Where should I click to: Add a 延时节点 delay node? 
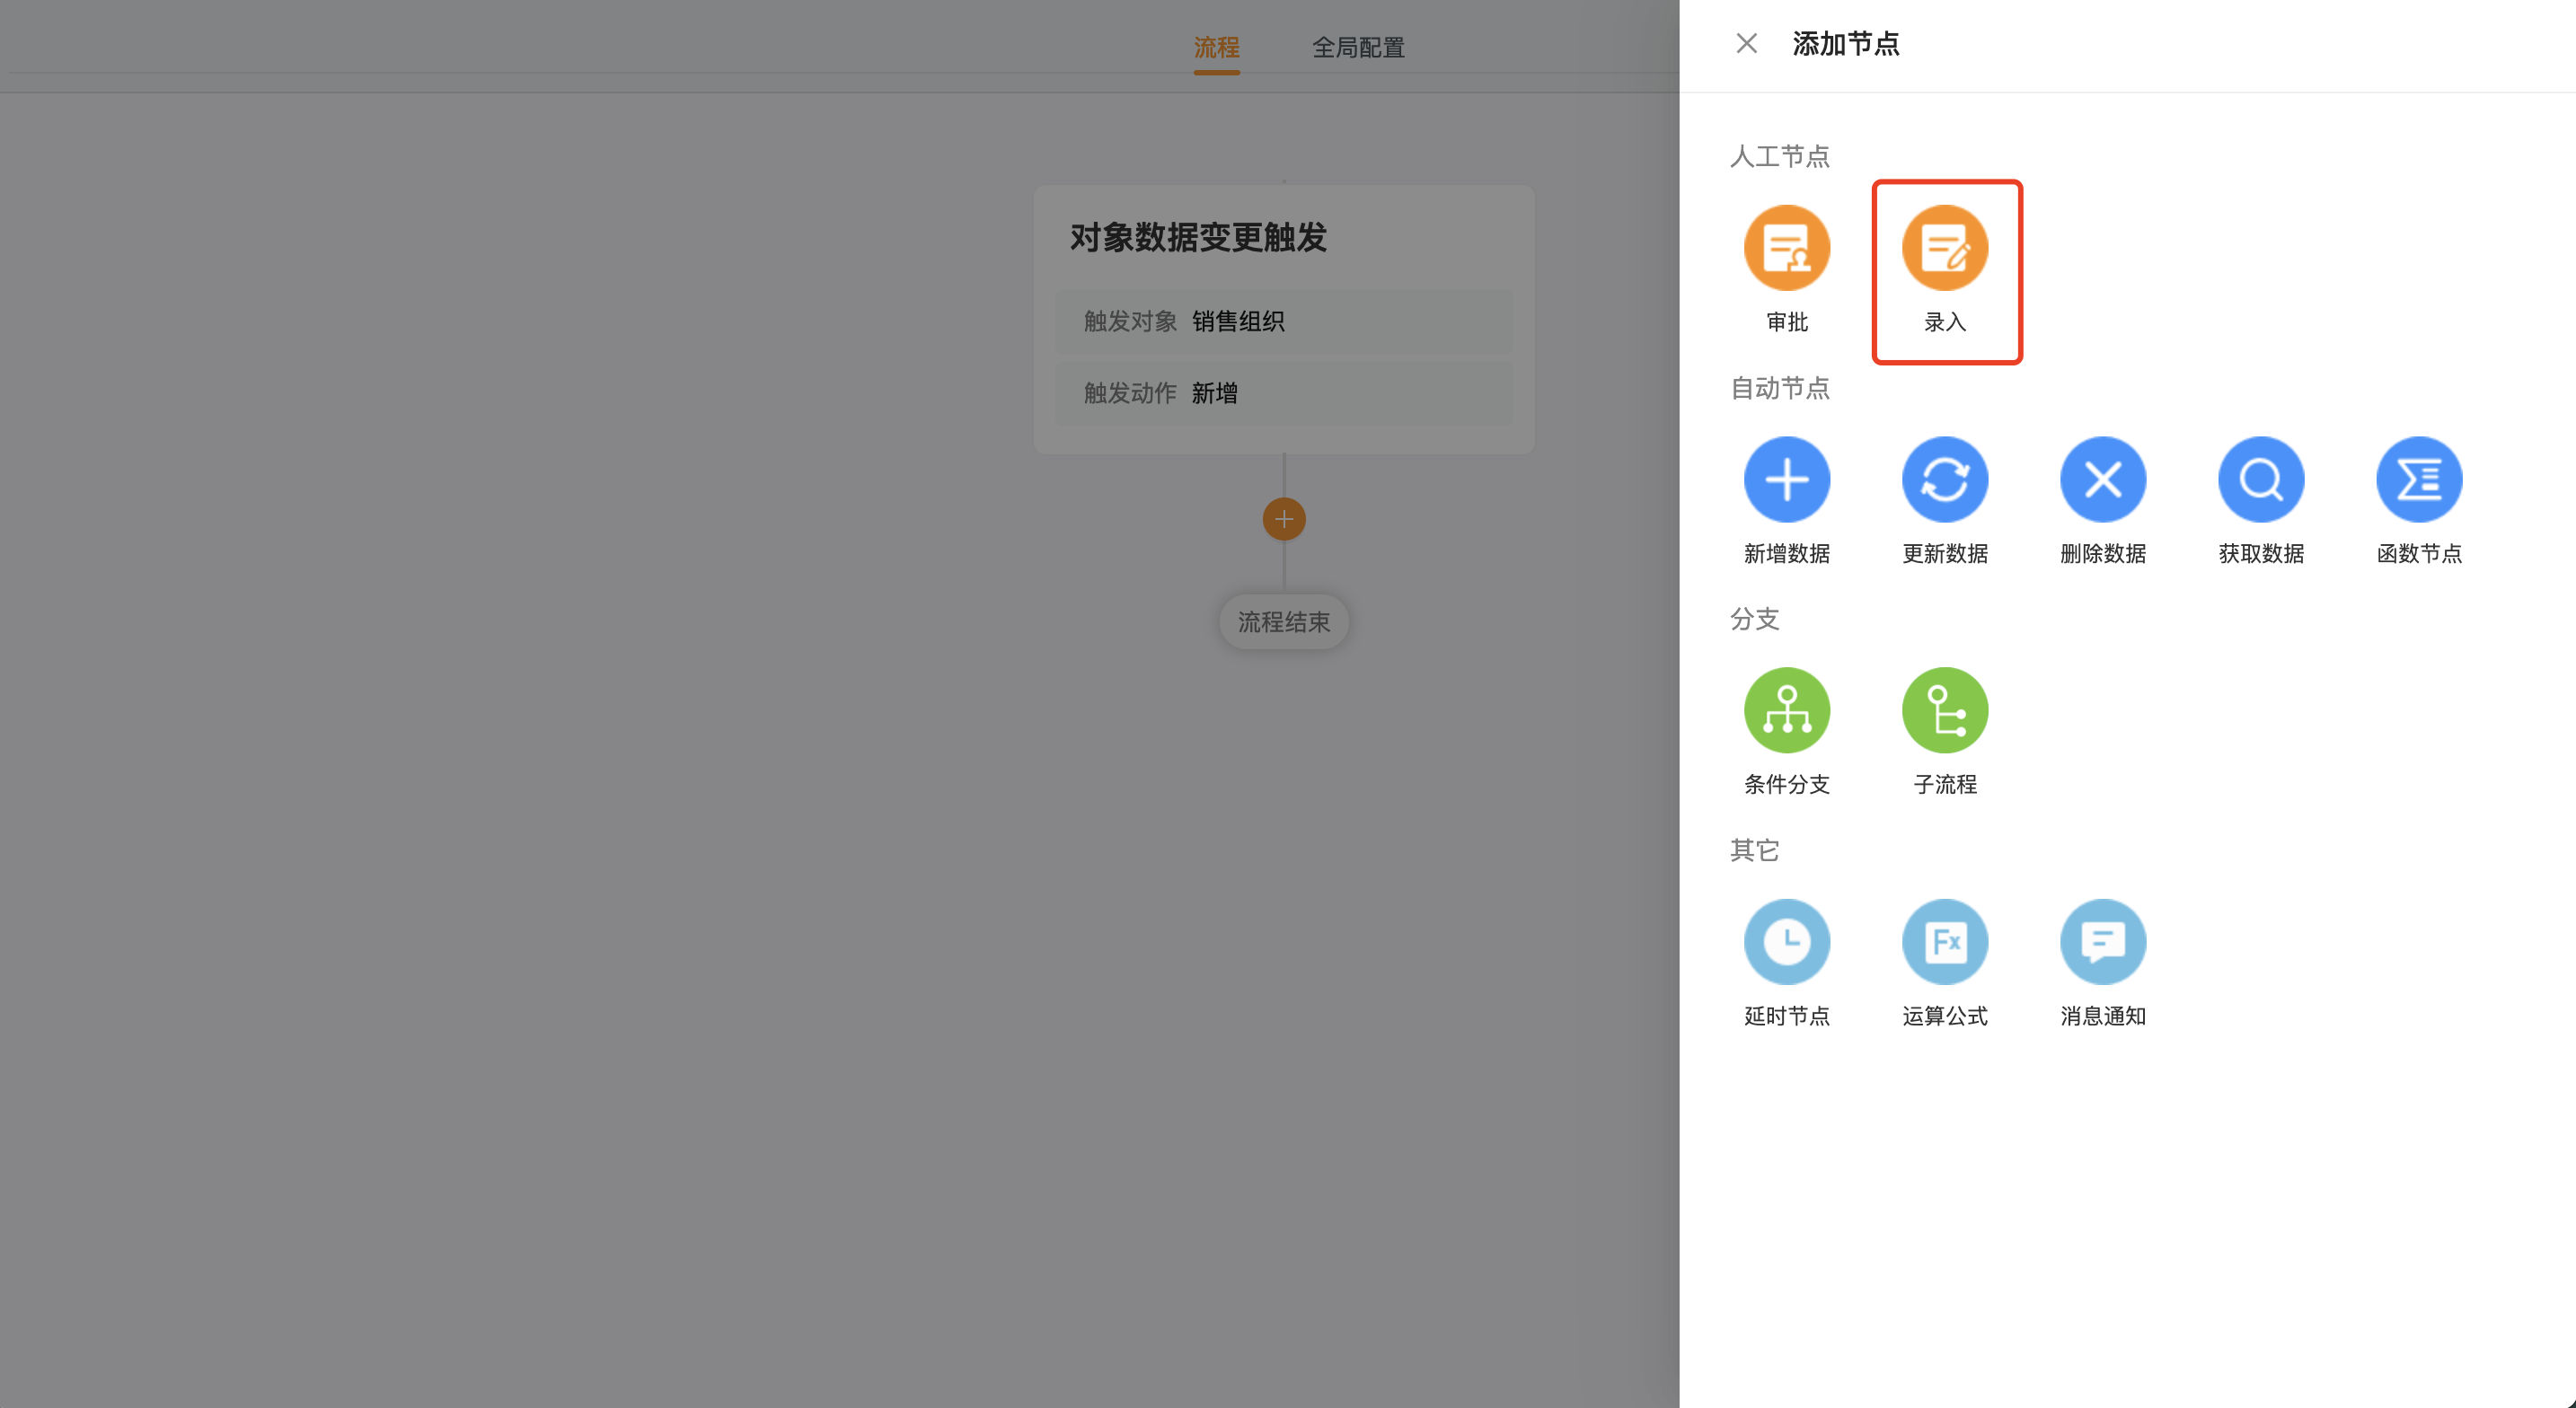[x=1786, y=942]
